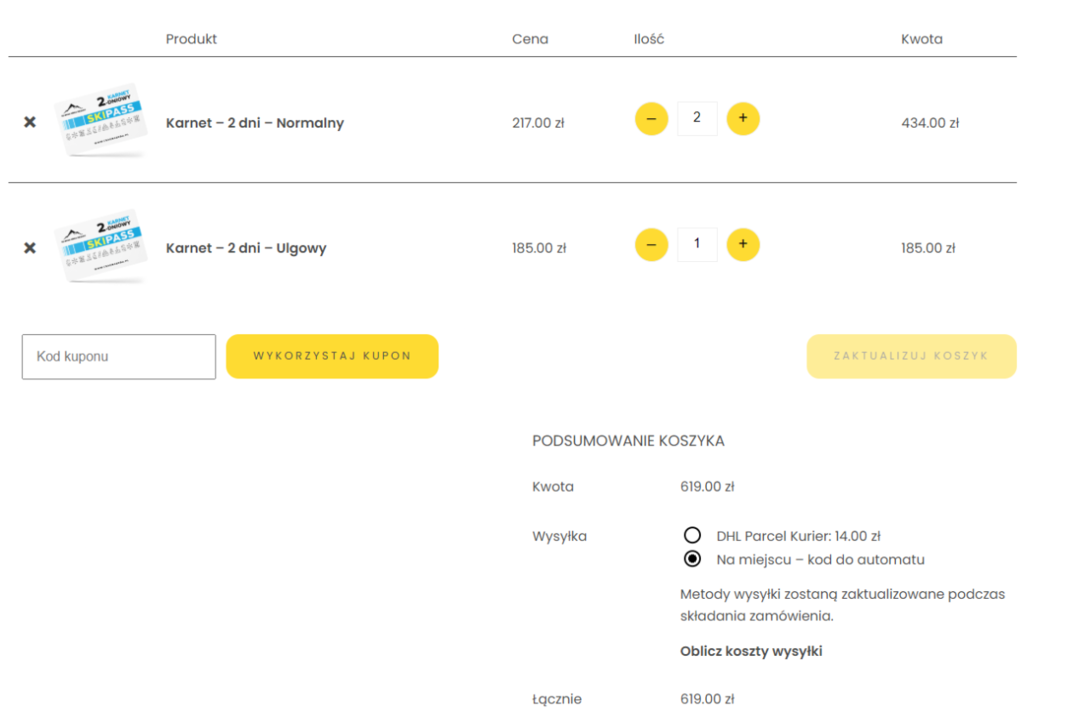
Task: Open the Ulgowy skipass thumbnail
Action: 101,246
